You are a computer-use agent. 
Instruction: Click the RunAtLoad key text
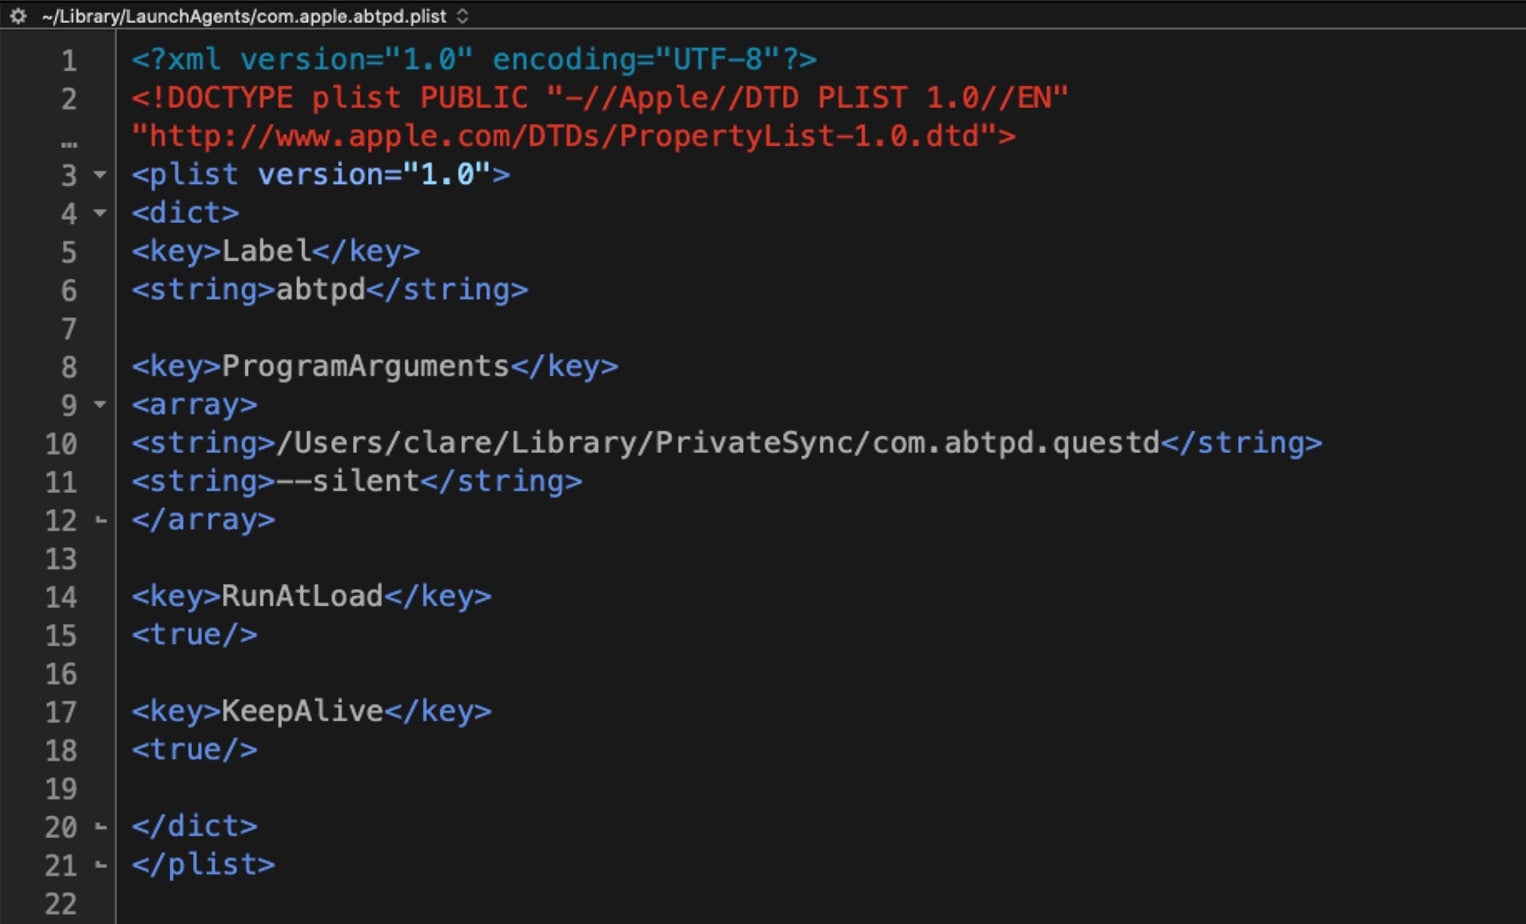302,597
